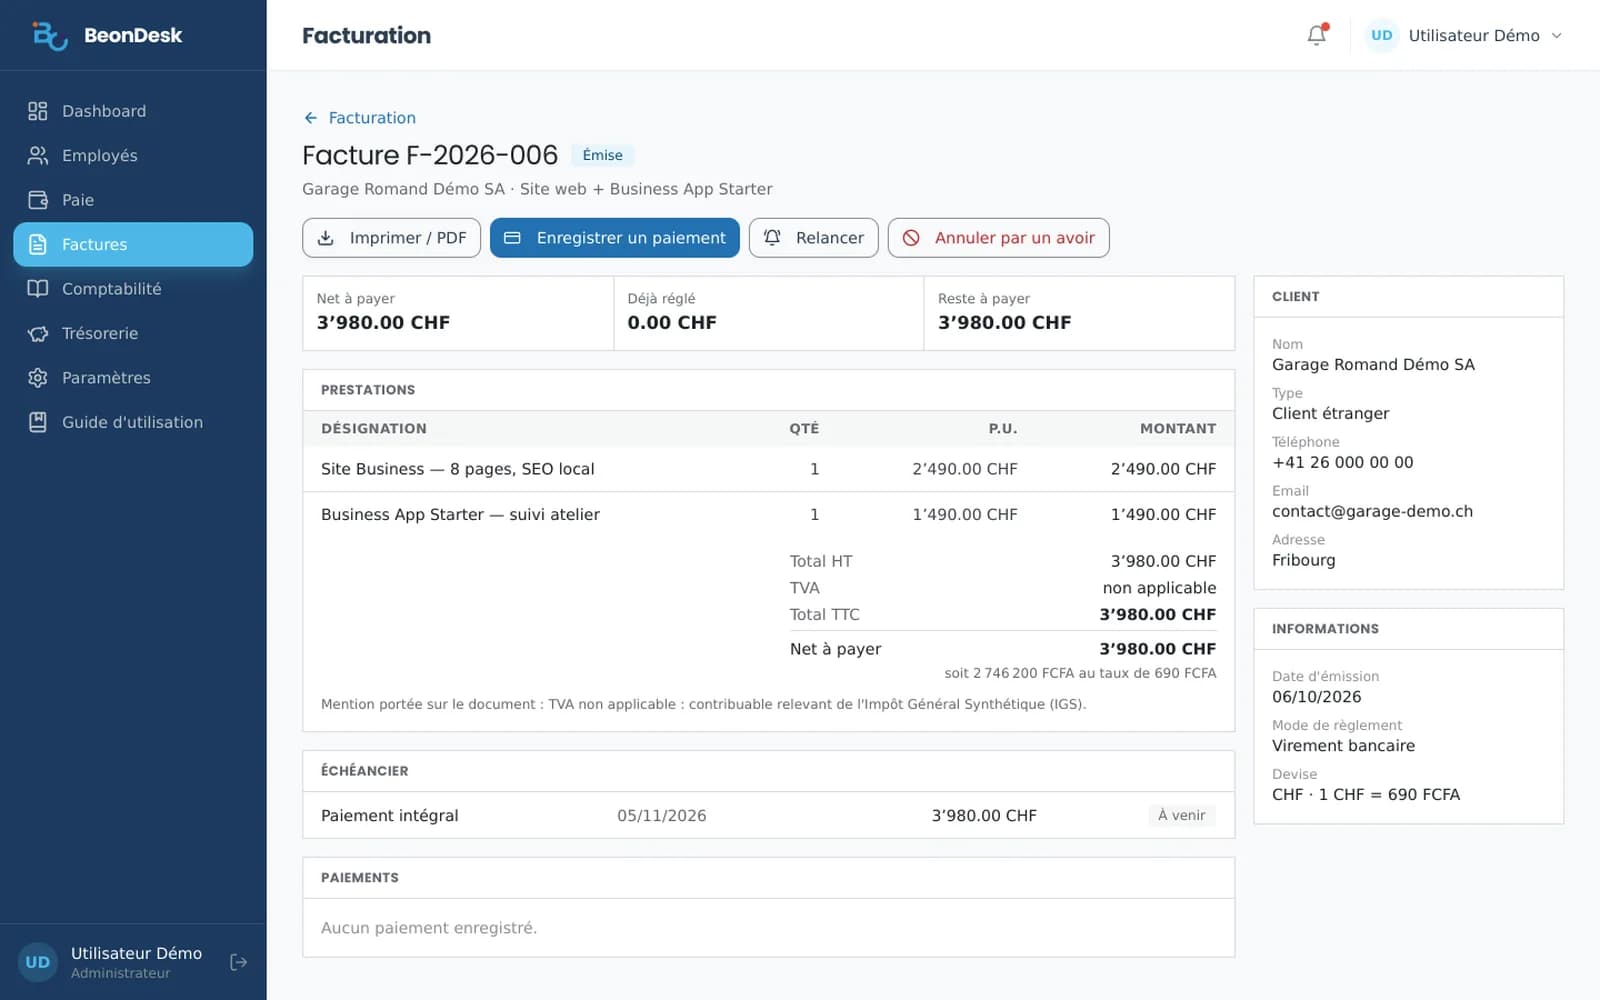Viewport: 1600px width, 1000px height.
Task: Click the À venir status badge
Action: (1182, 815)
